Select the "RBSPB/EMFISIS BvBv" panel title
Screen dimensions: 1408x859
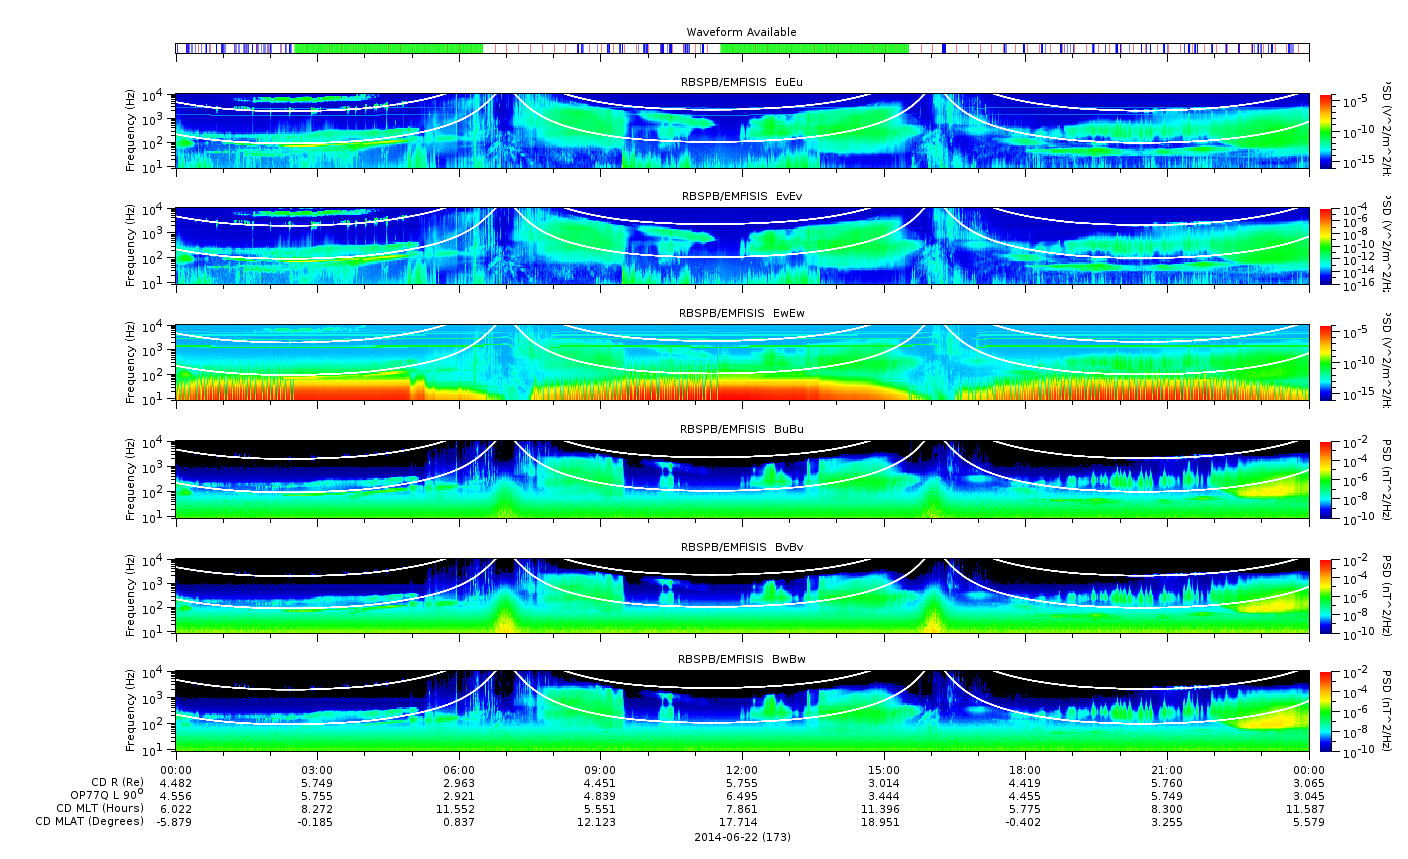tap(741, 547)
